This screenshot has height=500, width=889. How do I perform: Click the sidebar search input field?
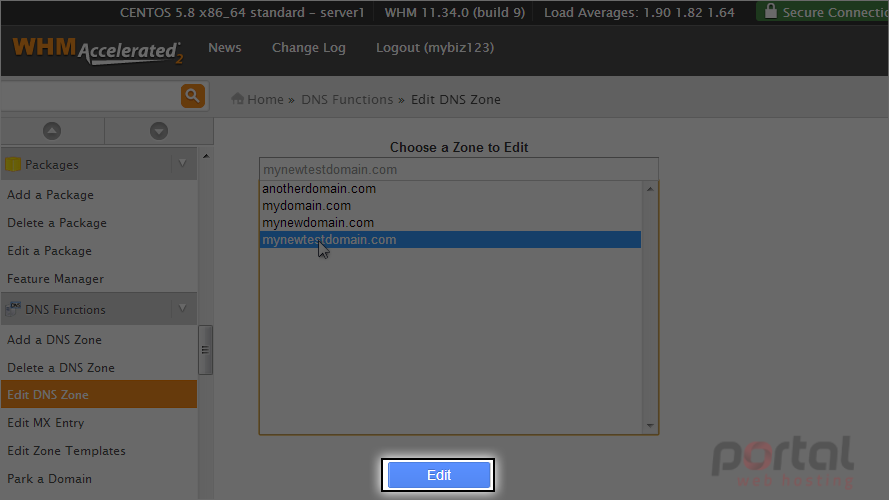[91, 96]
